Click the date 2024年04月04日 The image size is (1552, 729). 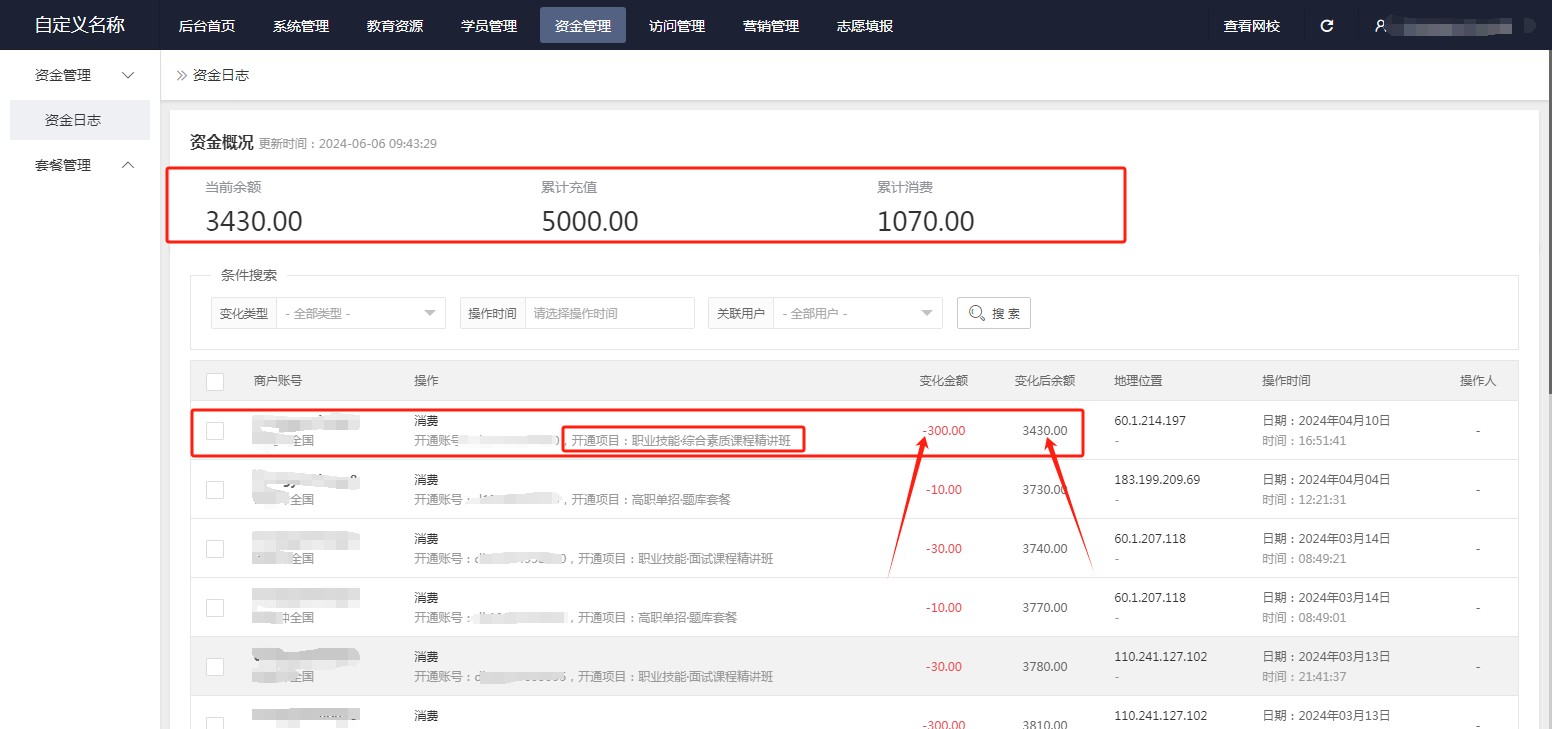point(1345,480)
